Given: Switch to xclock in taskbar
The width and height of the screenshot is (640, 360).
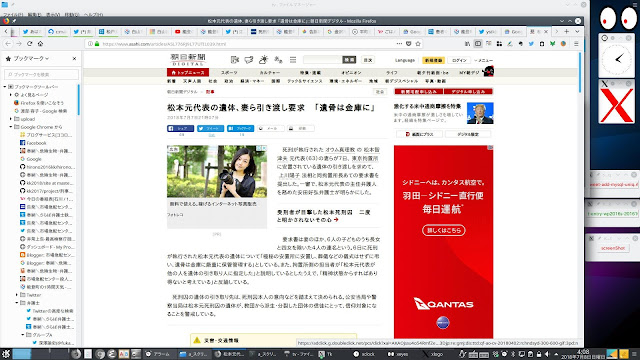Looking at the screenshot, I should coord(364,354).
